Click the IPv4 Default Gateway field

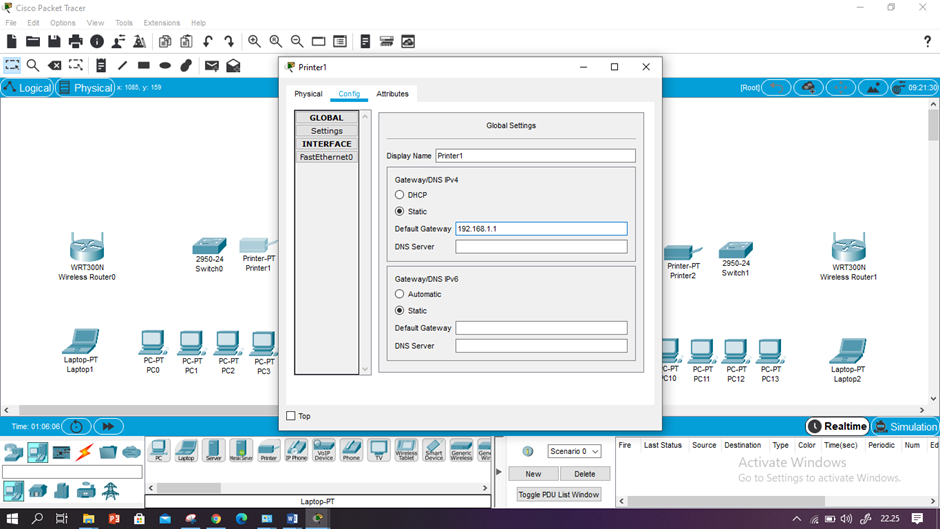point(541,229)
